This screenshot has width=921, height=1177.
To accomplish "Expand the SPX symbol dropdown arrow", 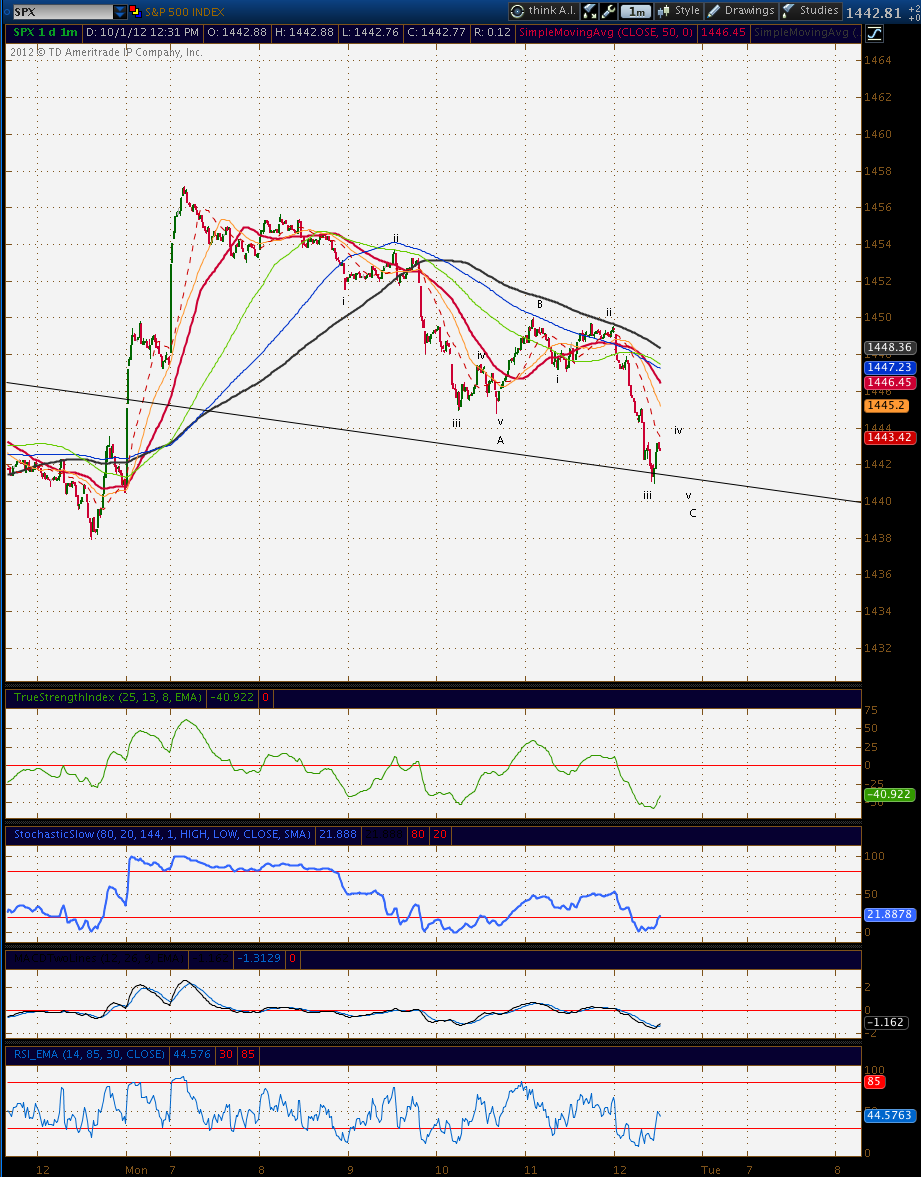I will click(x=120, y=12).
